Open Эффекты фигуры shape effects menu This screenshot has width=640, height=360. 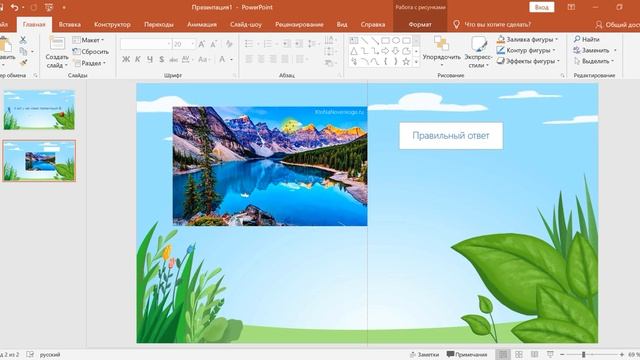click(528, 61)
